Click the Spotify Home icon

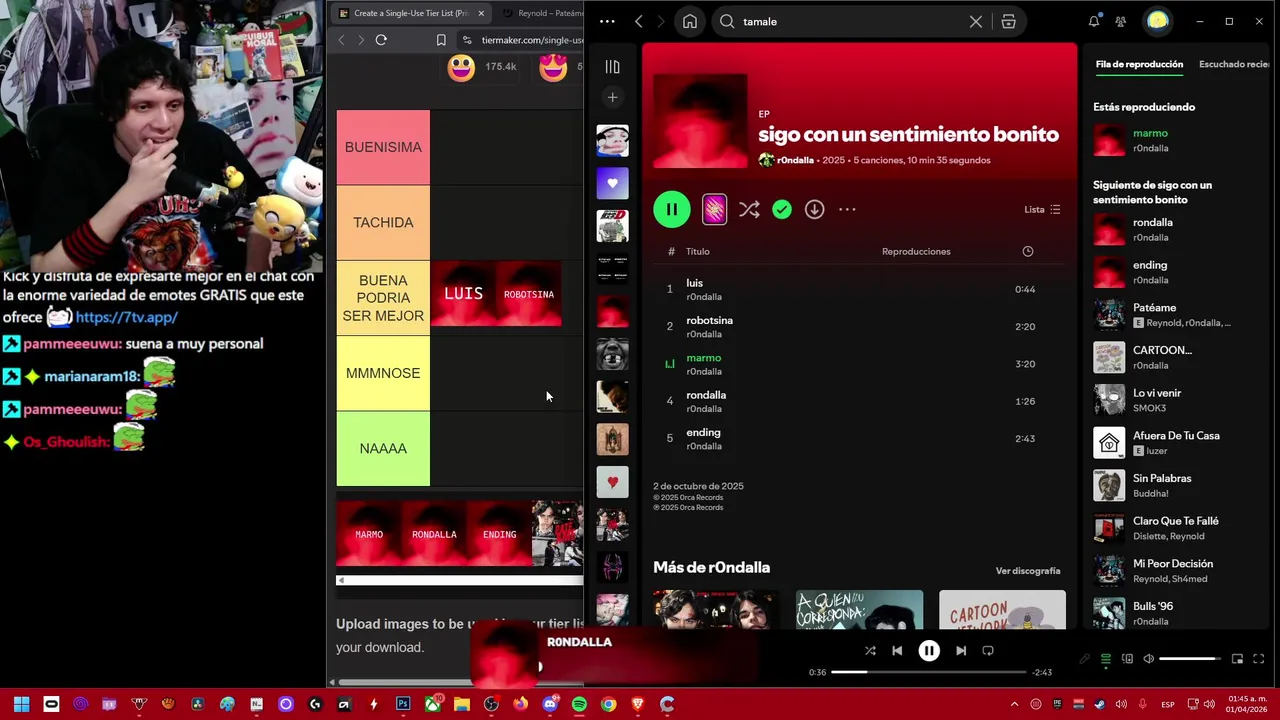tap(690, 21)
